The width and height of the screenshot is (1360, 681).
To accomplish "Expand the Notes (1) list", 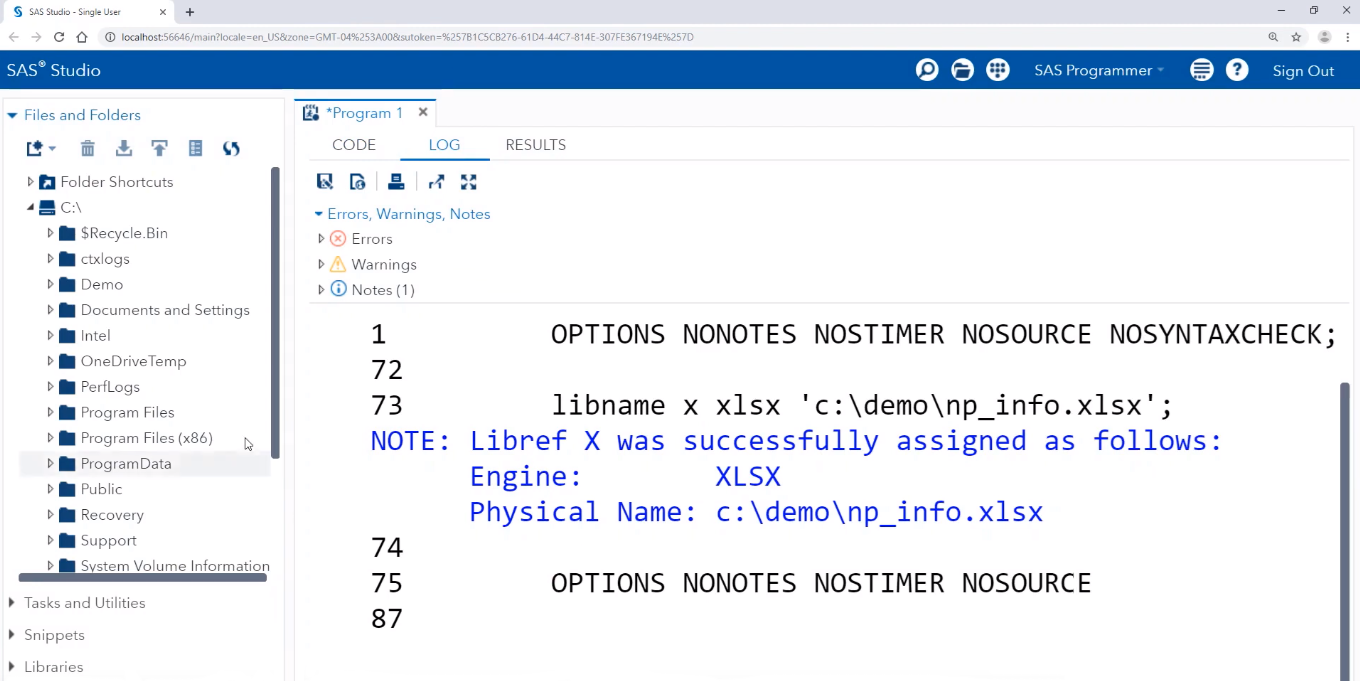I will [321, 290].
